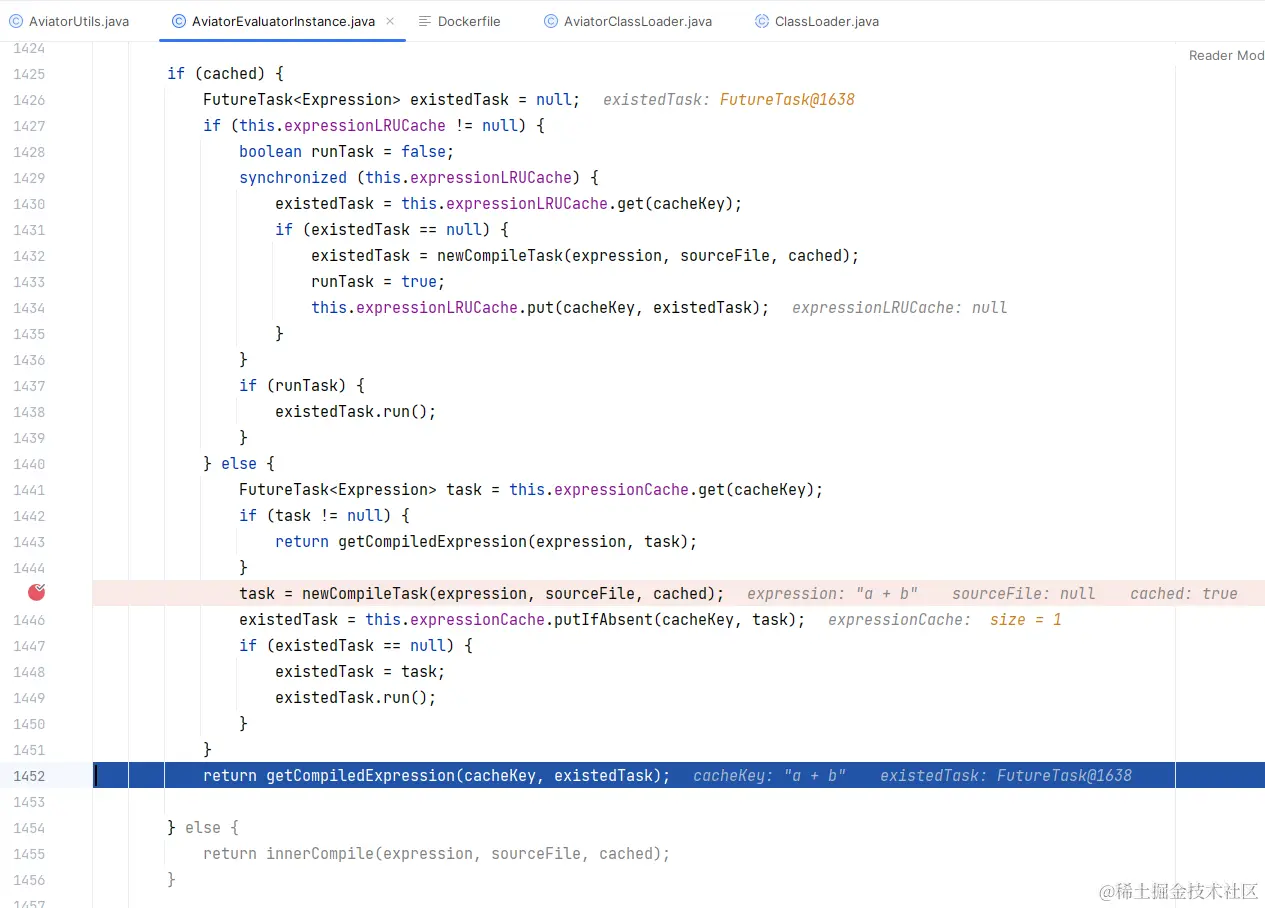
Task: Click line number 1455 in gutter
Action: (x=29, y=854)
